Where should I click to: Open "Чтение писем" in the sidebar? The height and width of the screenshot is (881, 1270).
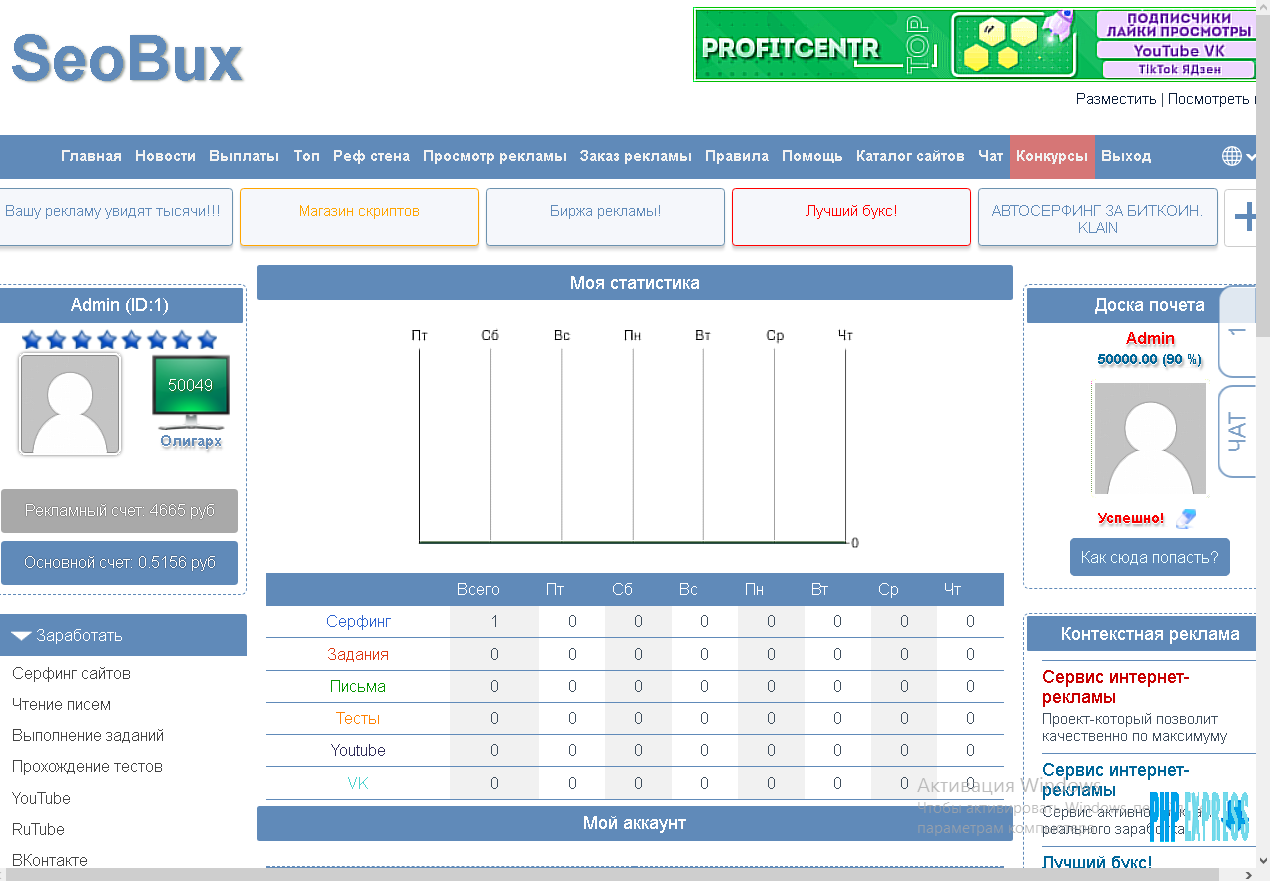61,704
